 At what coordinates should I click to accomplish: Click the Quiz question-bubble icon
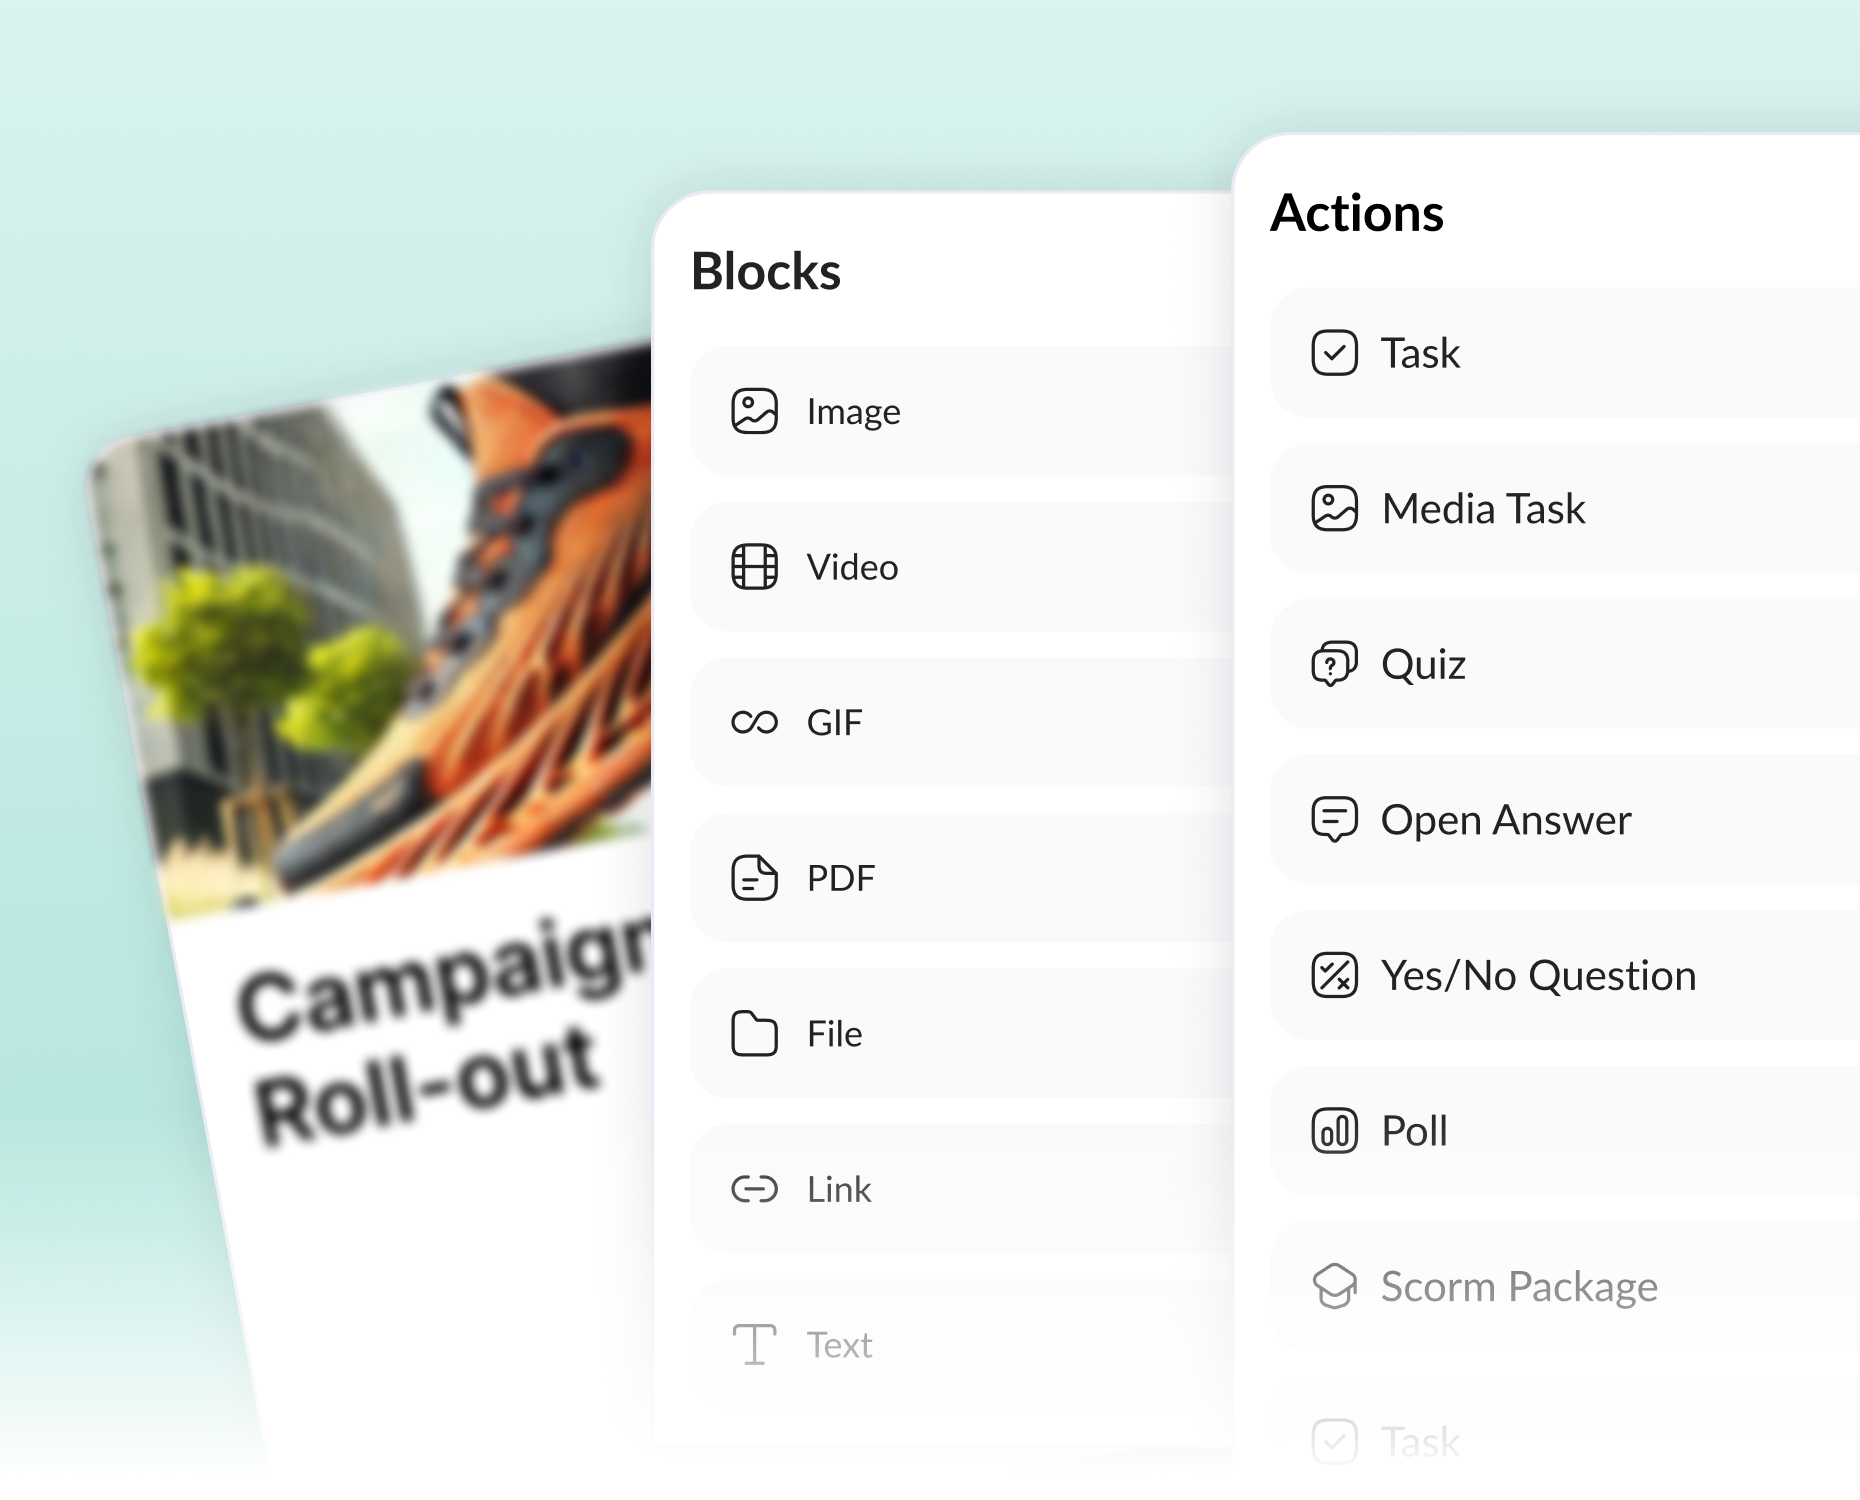(x=1334, y=664)
